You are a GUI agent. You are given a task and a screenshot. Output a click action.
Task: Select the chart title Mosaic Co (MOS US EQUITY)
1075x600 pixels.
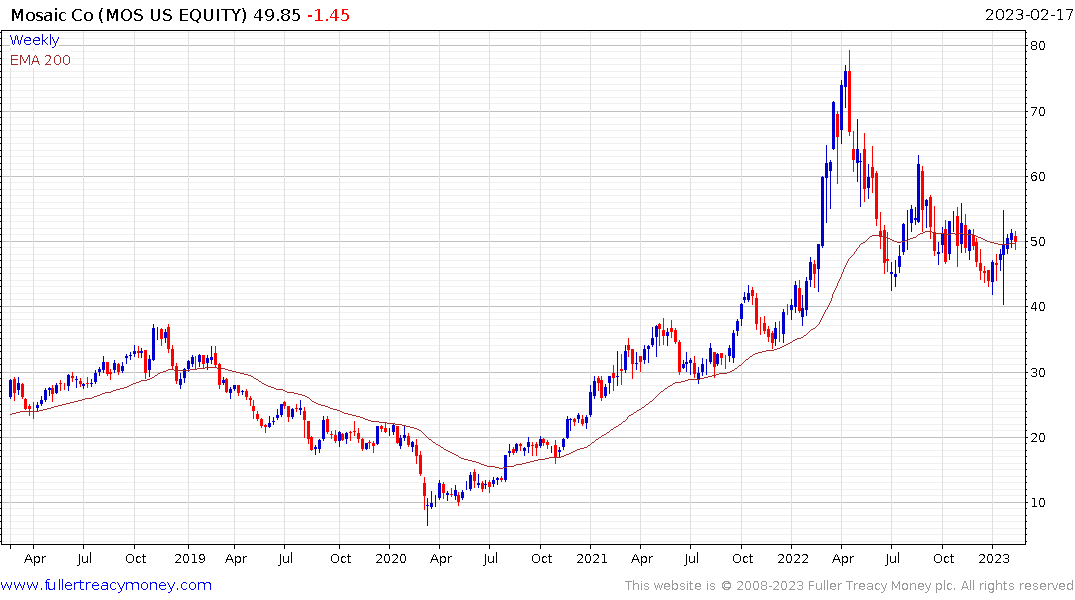click(x=129, y=15)
